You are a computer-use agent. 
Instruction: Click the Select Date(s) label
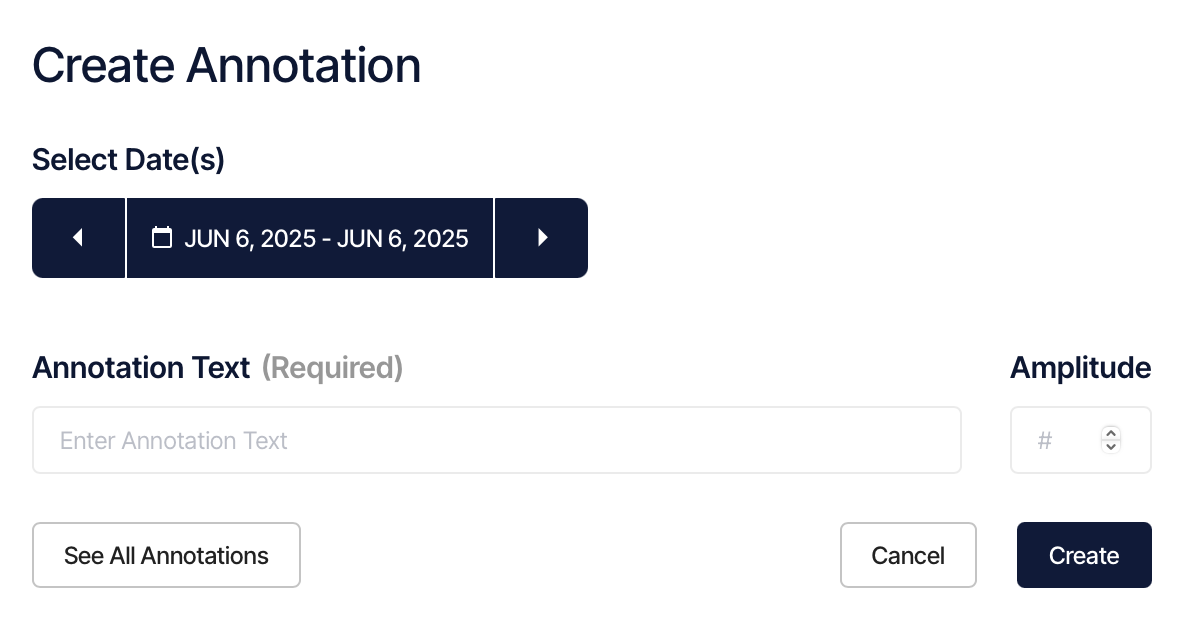pos(128,159)
